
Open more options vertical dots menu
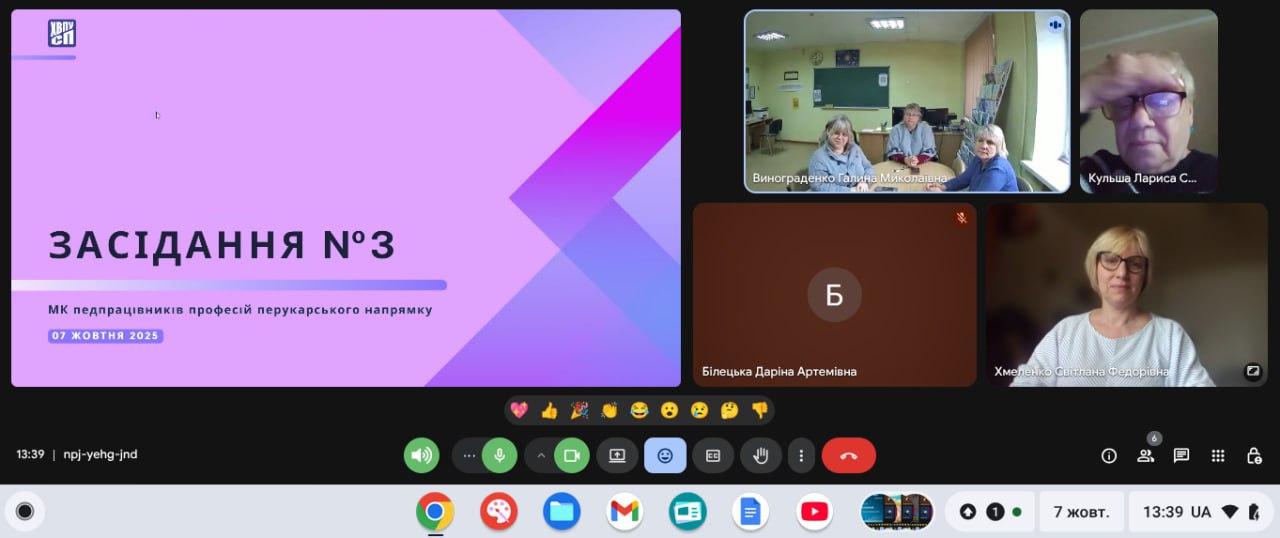[x=801, y=456]
